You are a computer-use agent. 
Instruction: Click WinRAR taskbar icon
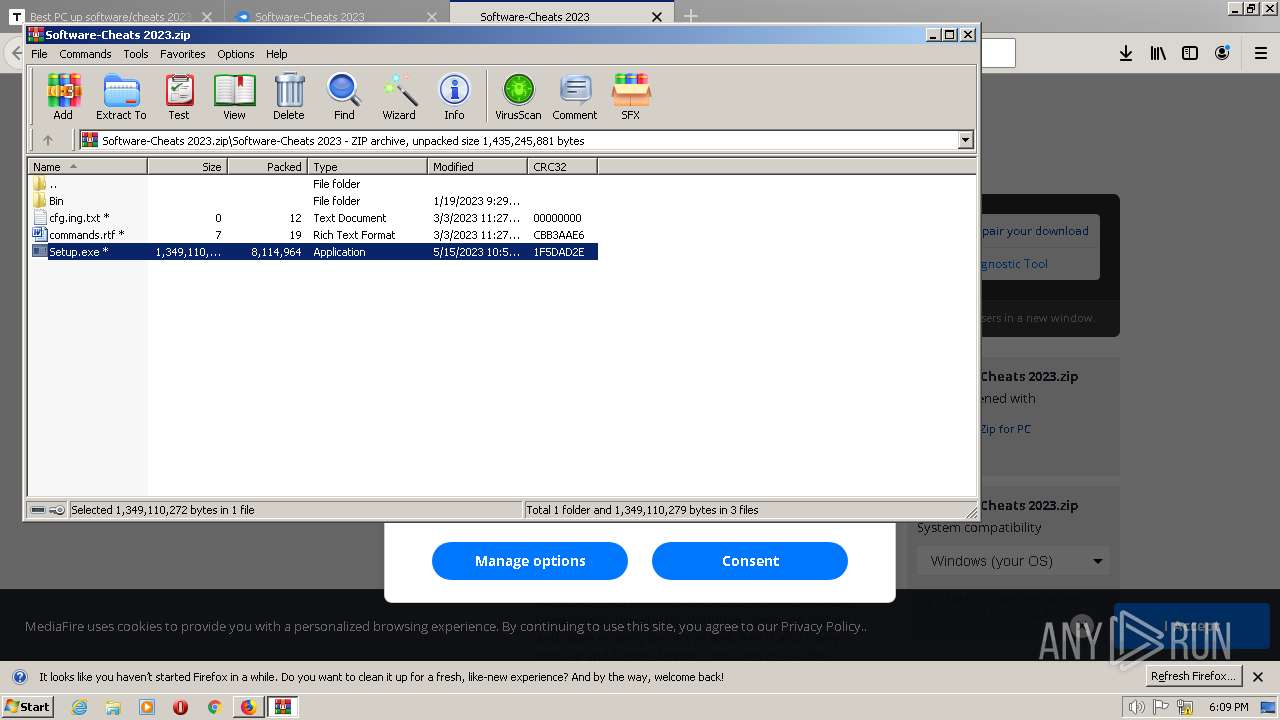coord(283,707)
